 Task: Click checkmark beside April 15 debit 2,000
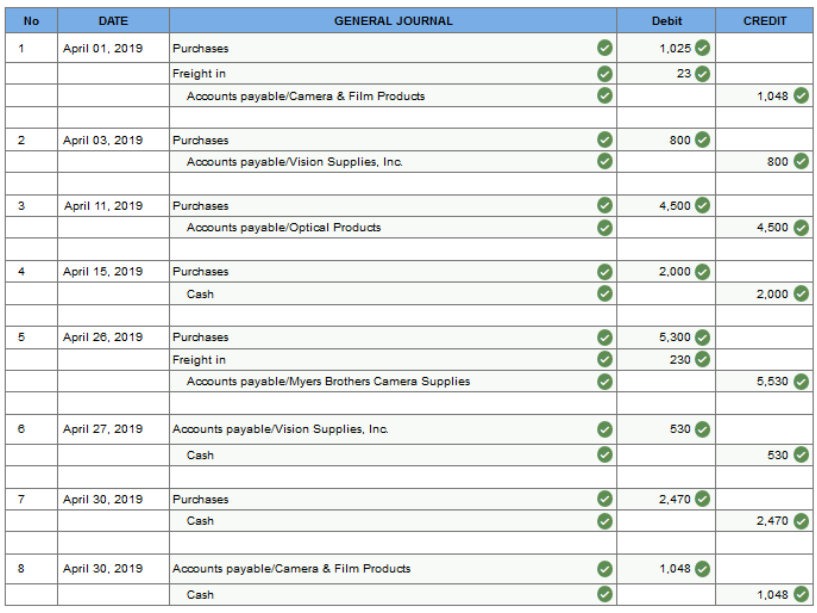[x=702, y=272]
